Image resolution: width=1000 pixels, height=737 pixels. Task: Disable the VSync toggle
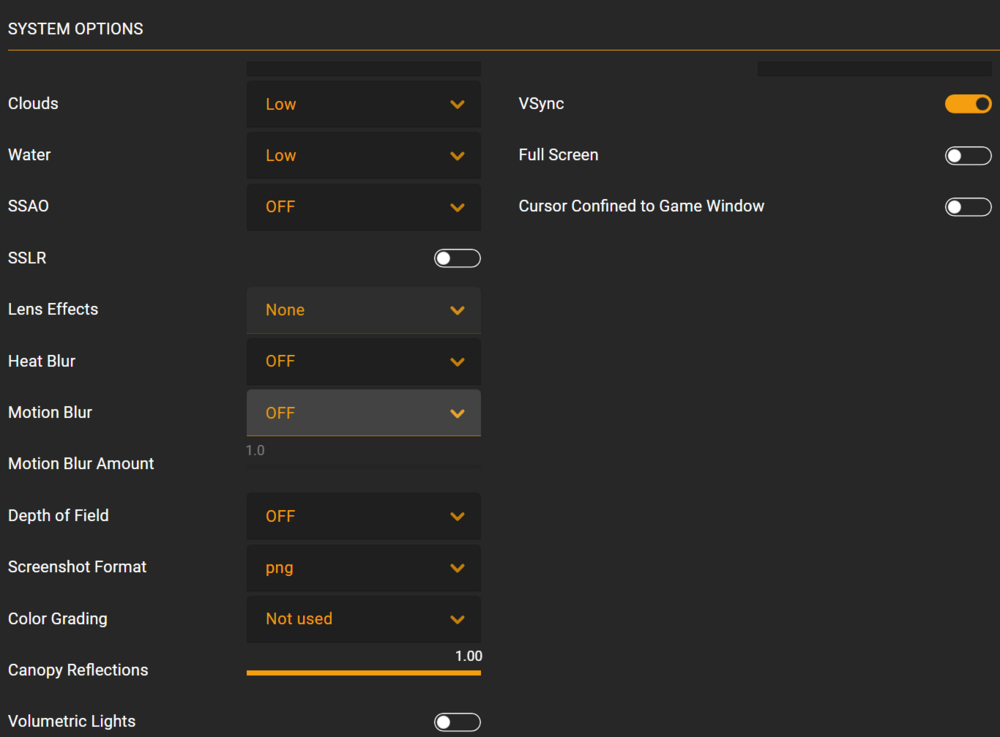point(968,103)
